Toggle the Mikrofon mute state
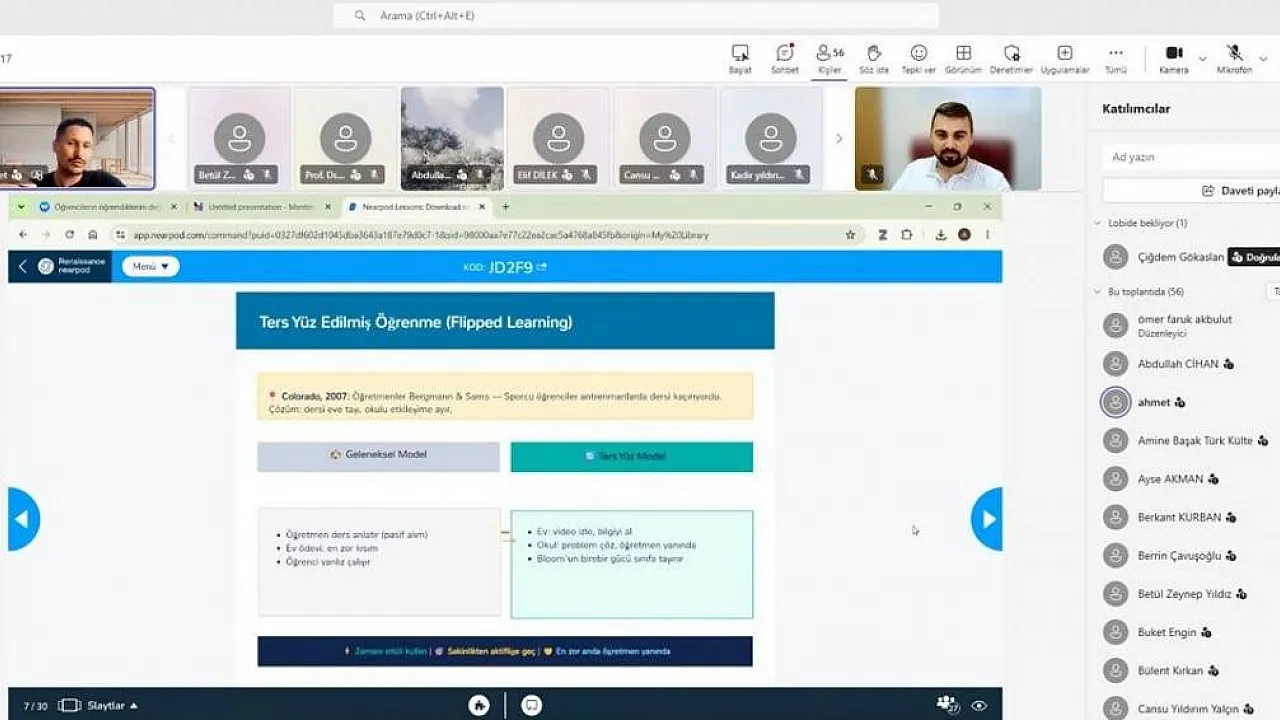Image resolution: width=1280 pixels, height=720 pixels. (x=1234, y=58)
